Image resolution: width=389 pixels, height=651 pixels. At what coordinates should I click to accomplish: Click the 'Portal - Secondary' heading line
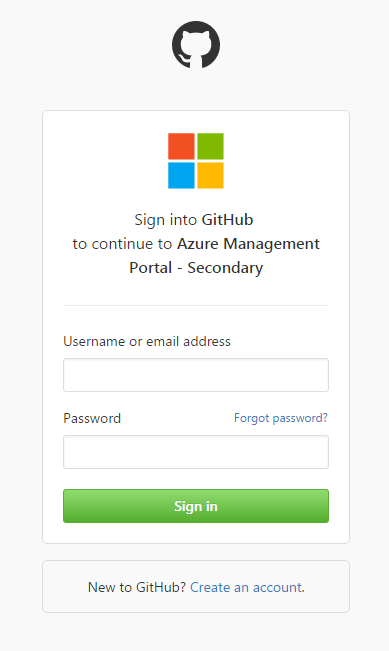[x=196, y=268]
